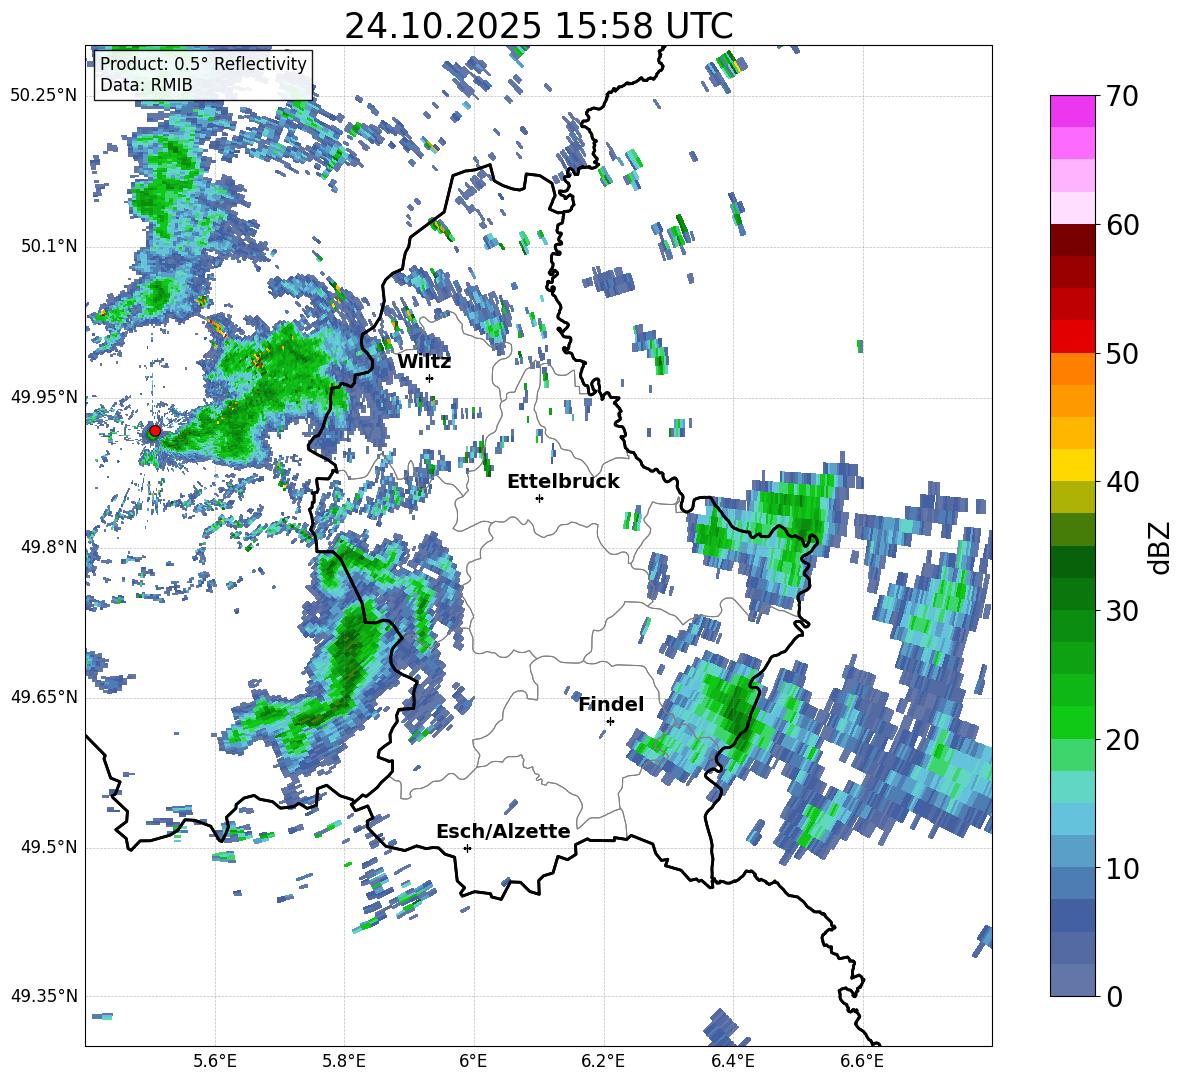The image size is (1184, 1081).
Task: Click the 'Data: RMIB' text
Action: (146, 85)
